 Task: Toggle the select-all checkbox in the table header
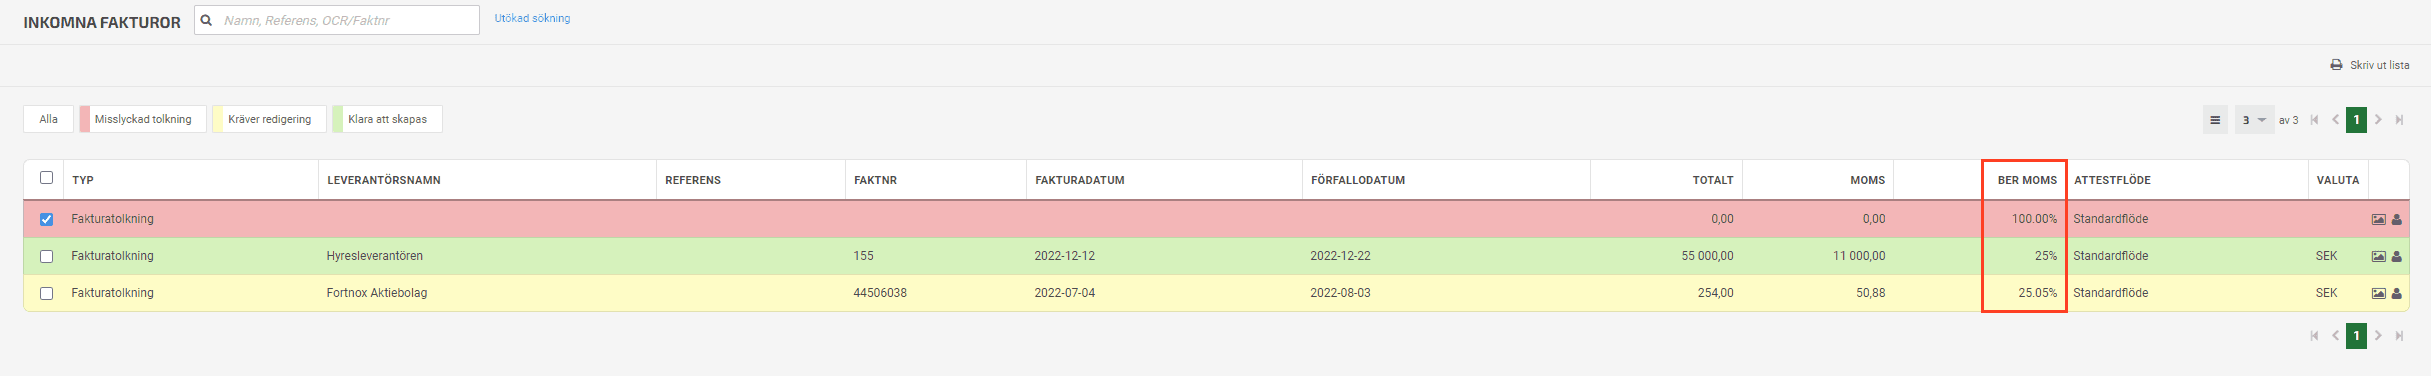pyautogui.click(x=46, y=178)
